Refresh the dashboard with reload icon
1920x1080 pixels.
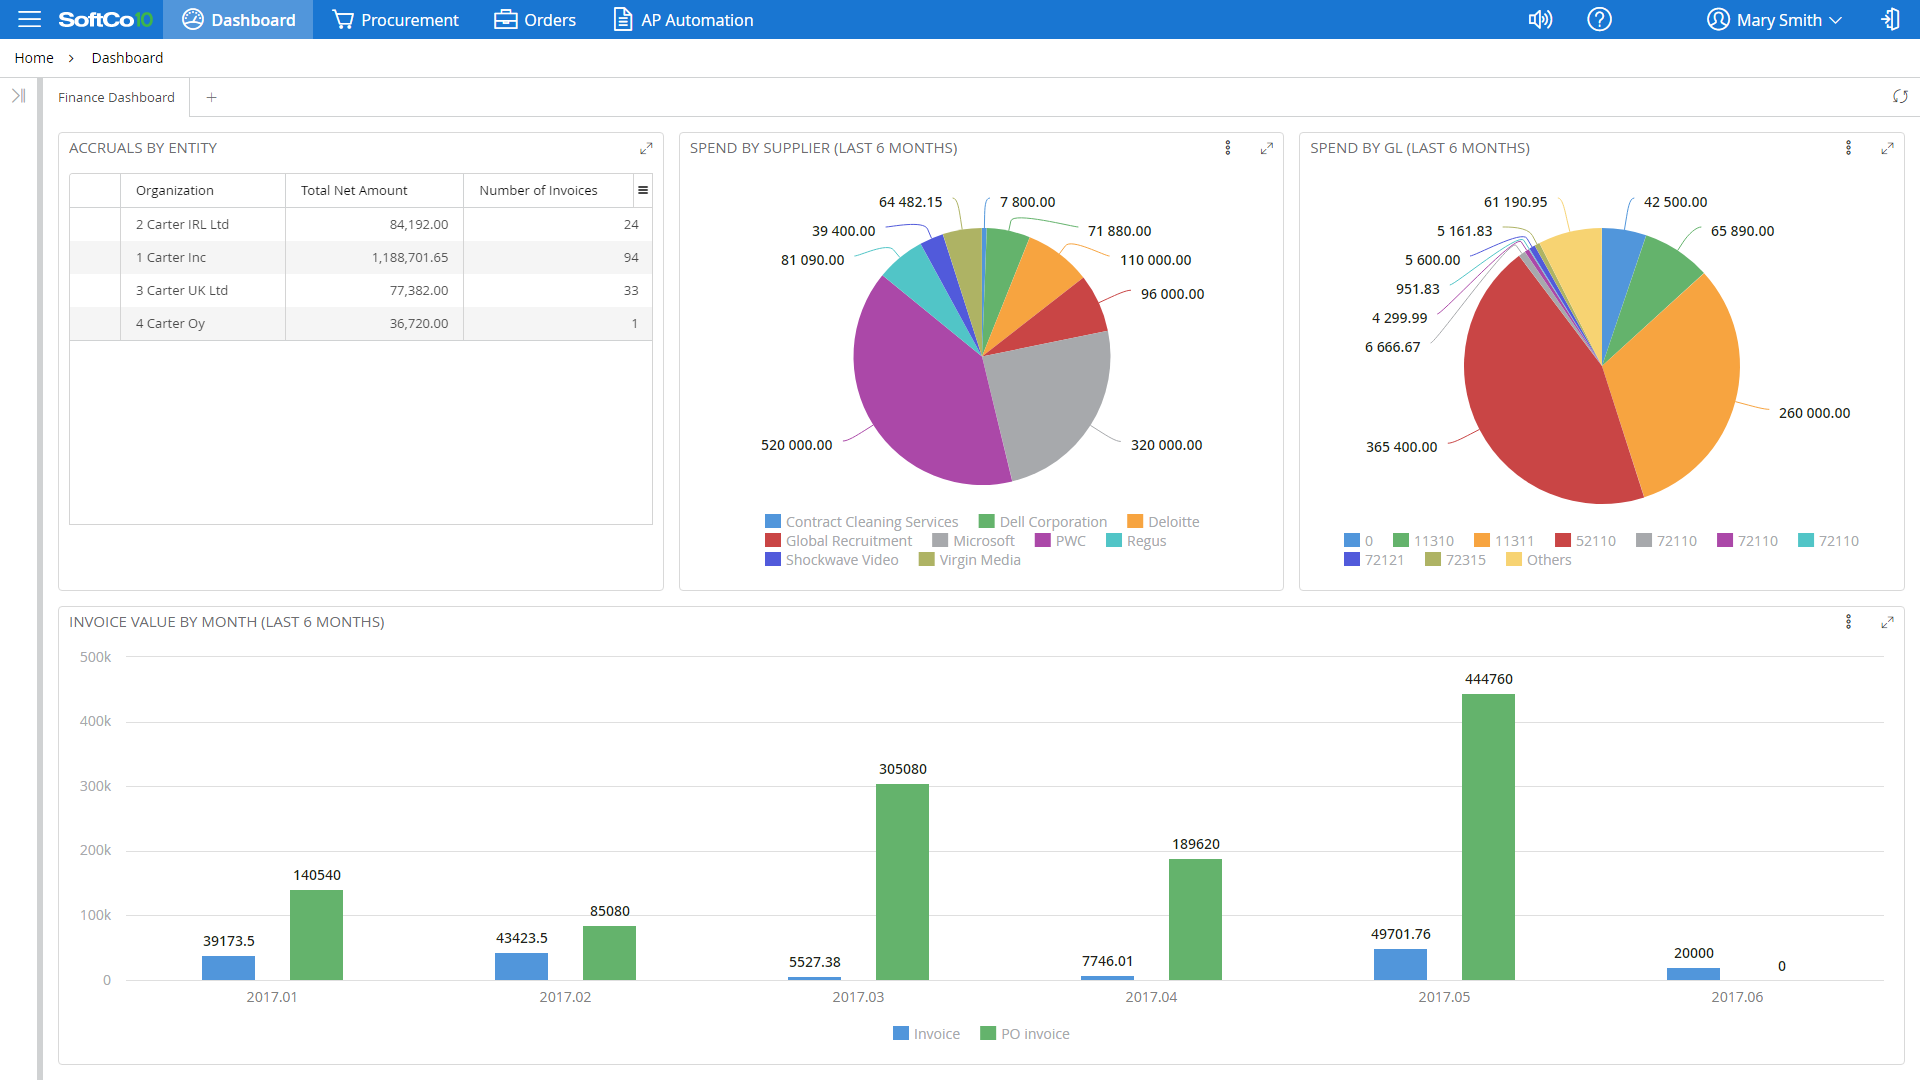tap(1900, 97)
